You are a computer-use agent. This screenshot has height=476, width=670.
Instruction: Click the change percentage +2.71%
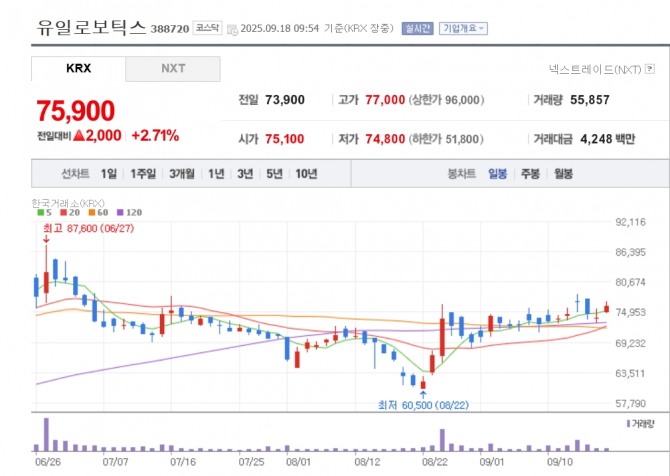pos(155,136)
